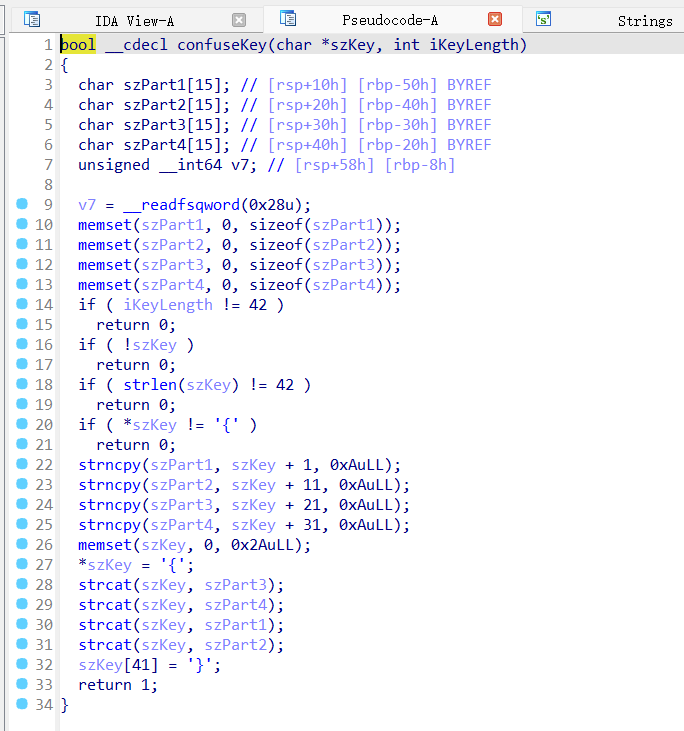
Task: Click '{' character literal on line 20
Action: pos(227,425)
